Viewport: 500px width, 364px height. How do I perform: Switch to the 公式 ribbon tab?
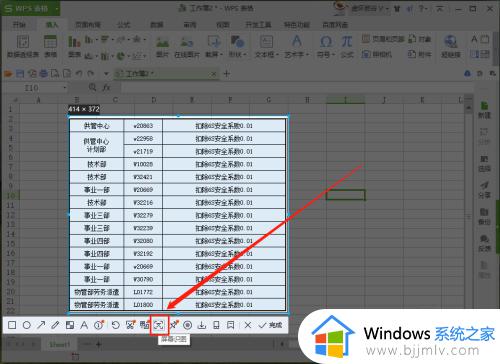123,25
